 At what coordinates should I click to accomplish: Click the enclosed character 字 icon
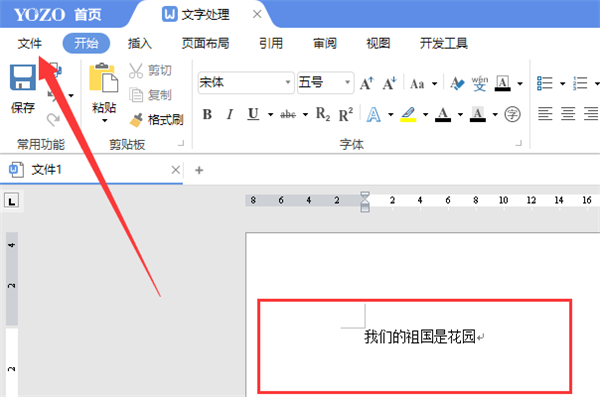[x=512, y=114]
